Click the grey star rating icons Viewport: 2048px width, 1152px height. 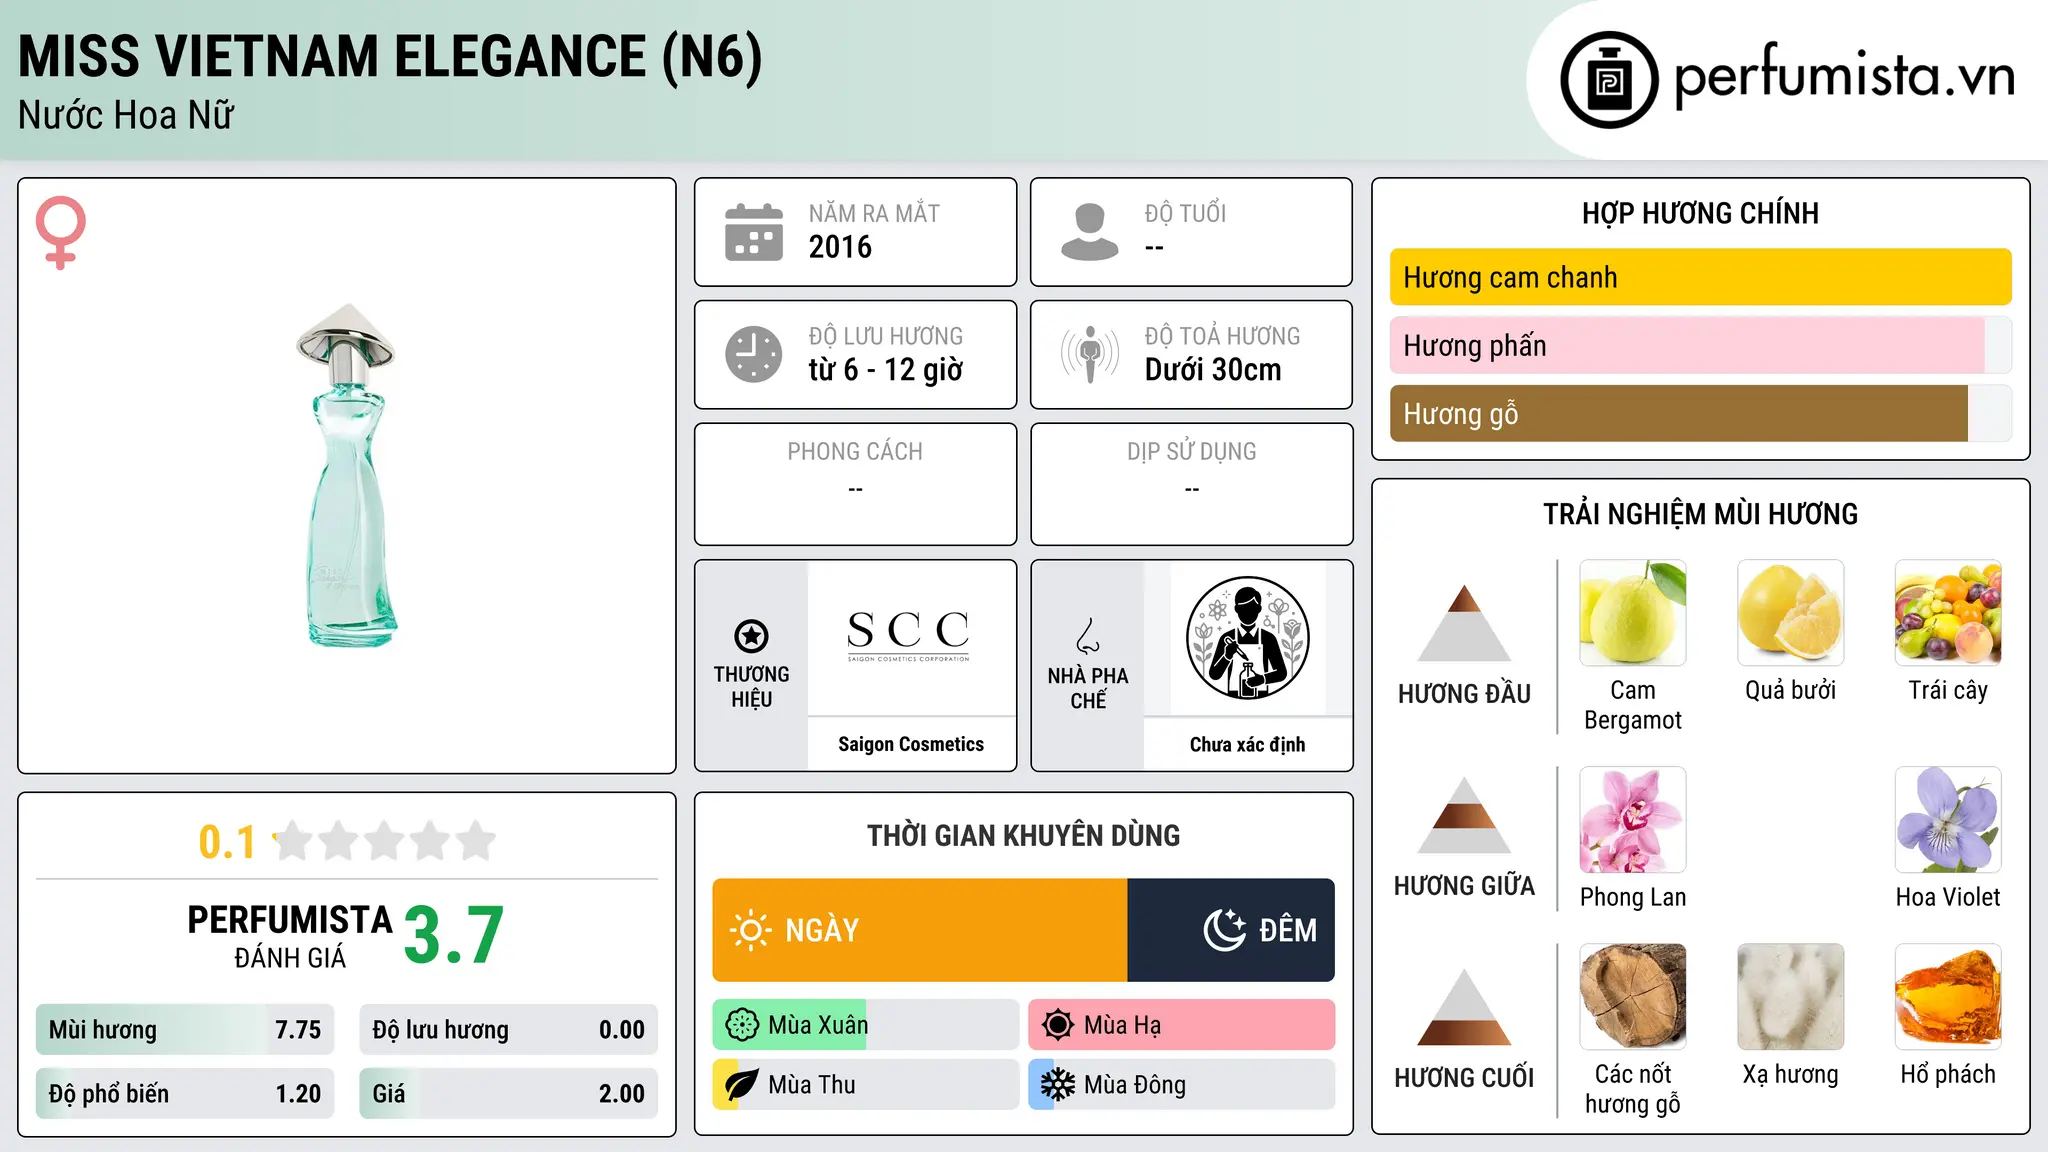point(384,841)
